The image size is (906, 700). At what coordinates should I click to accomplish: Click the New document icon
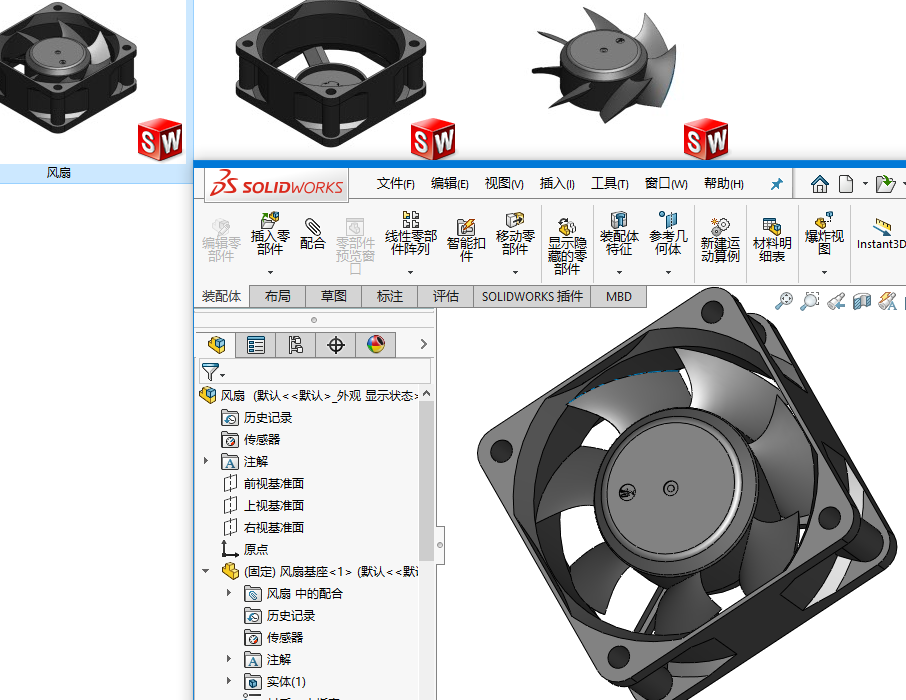click(846, 184)
